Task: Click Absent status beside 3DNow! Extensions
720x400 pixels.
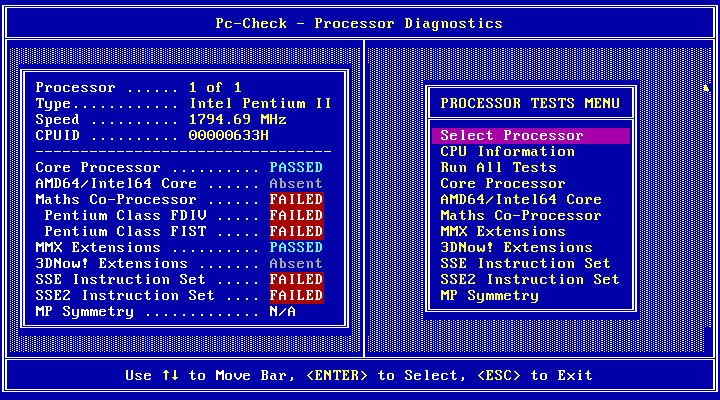Action: point(296,264)
